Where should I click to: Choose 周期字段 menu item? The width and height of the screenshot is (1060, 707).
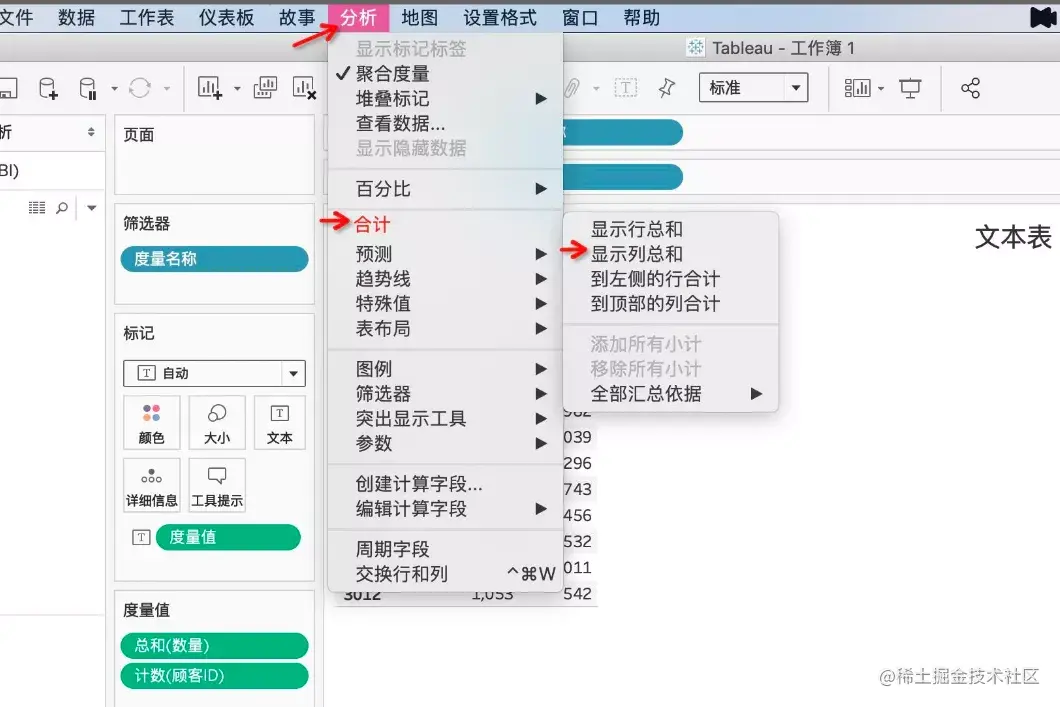tap(445, 549)
